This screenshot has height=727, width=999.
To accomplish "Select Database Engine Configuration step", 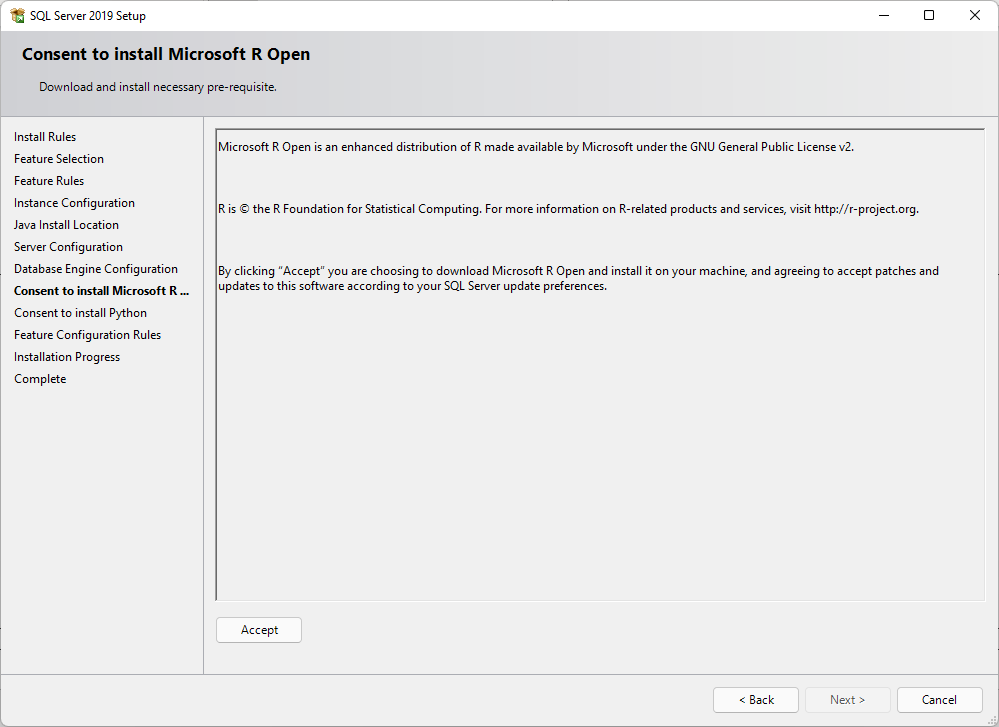I will click(x=96, y=269).
